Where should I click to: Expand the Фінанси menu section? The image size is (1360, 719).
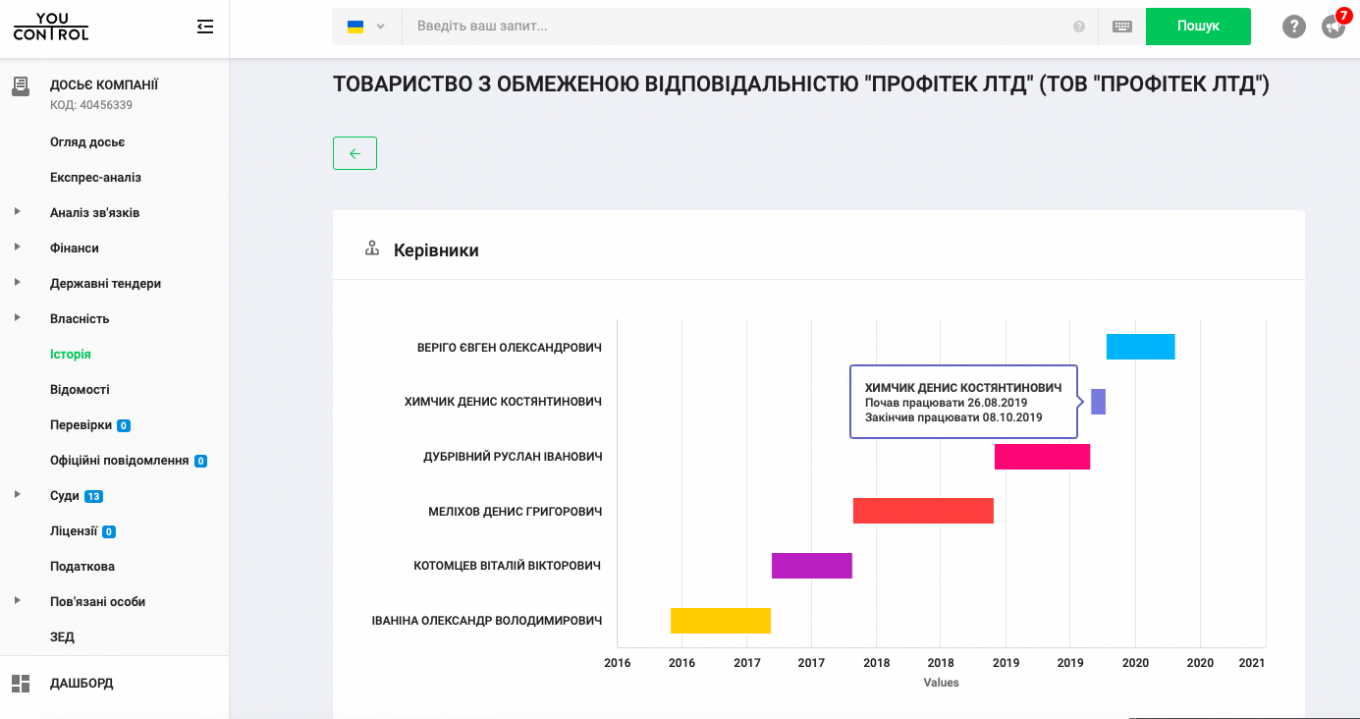click(18, 247)
